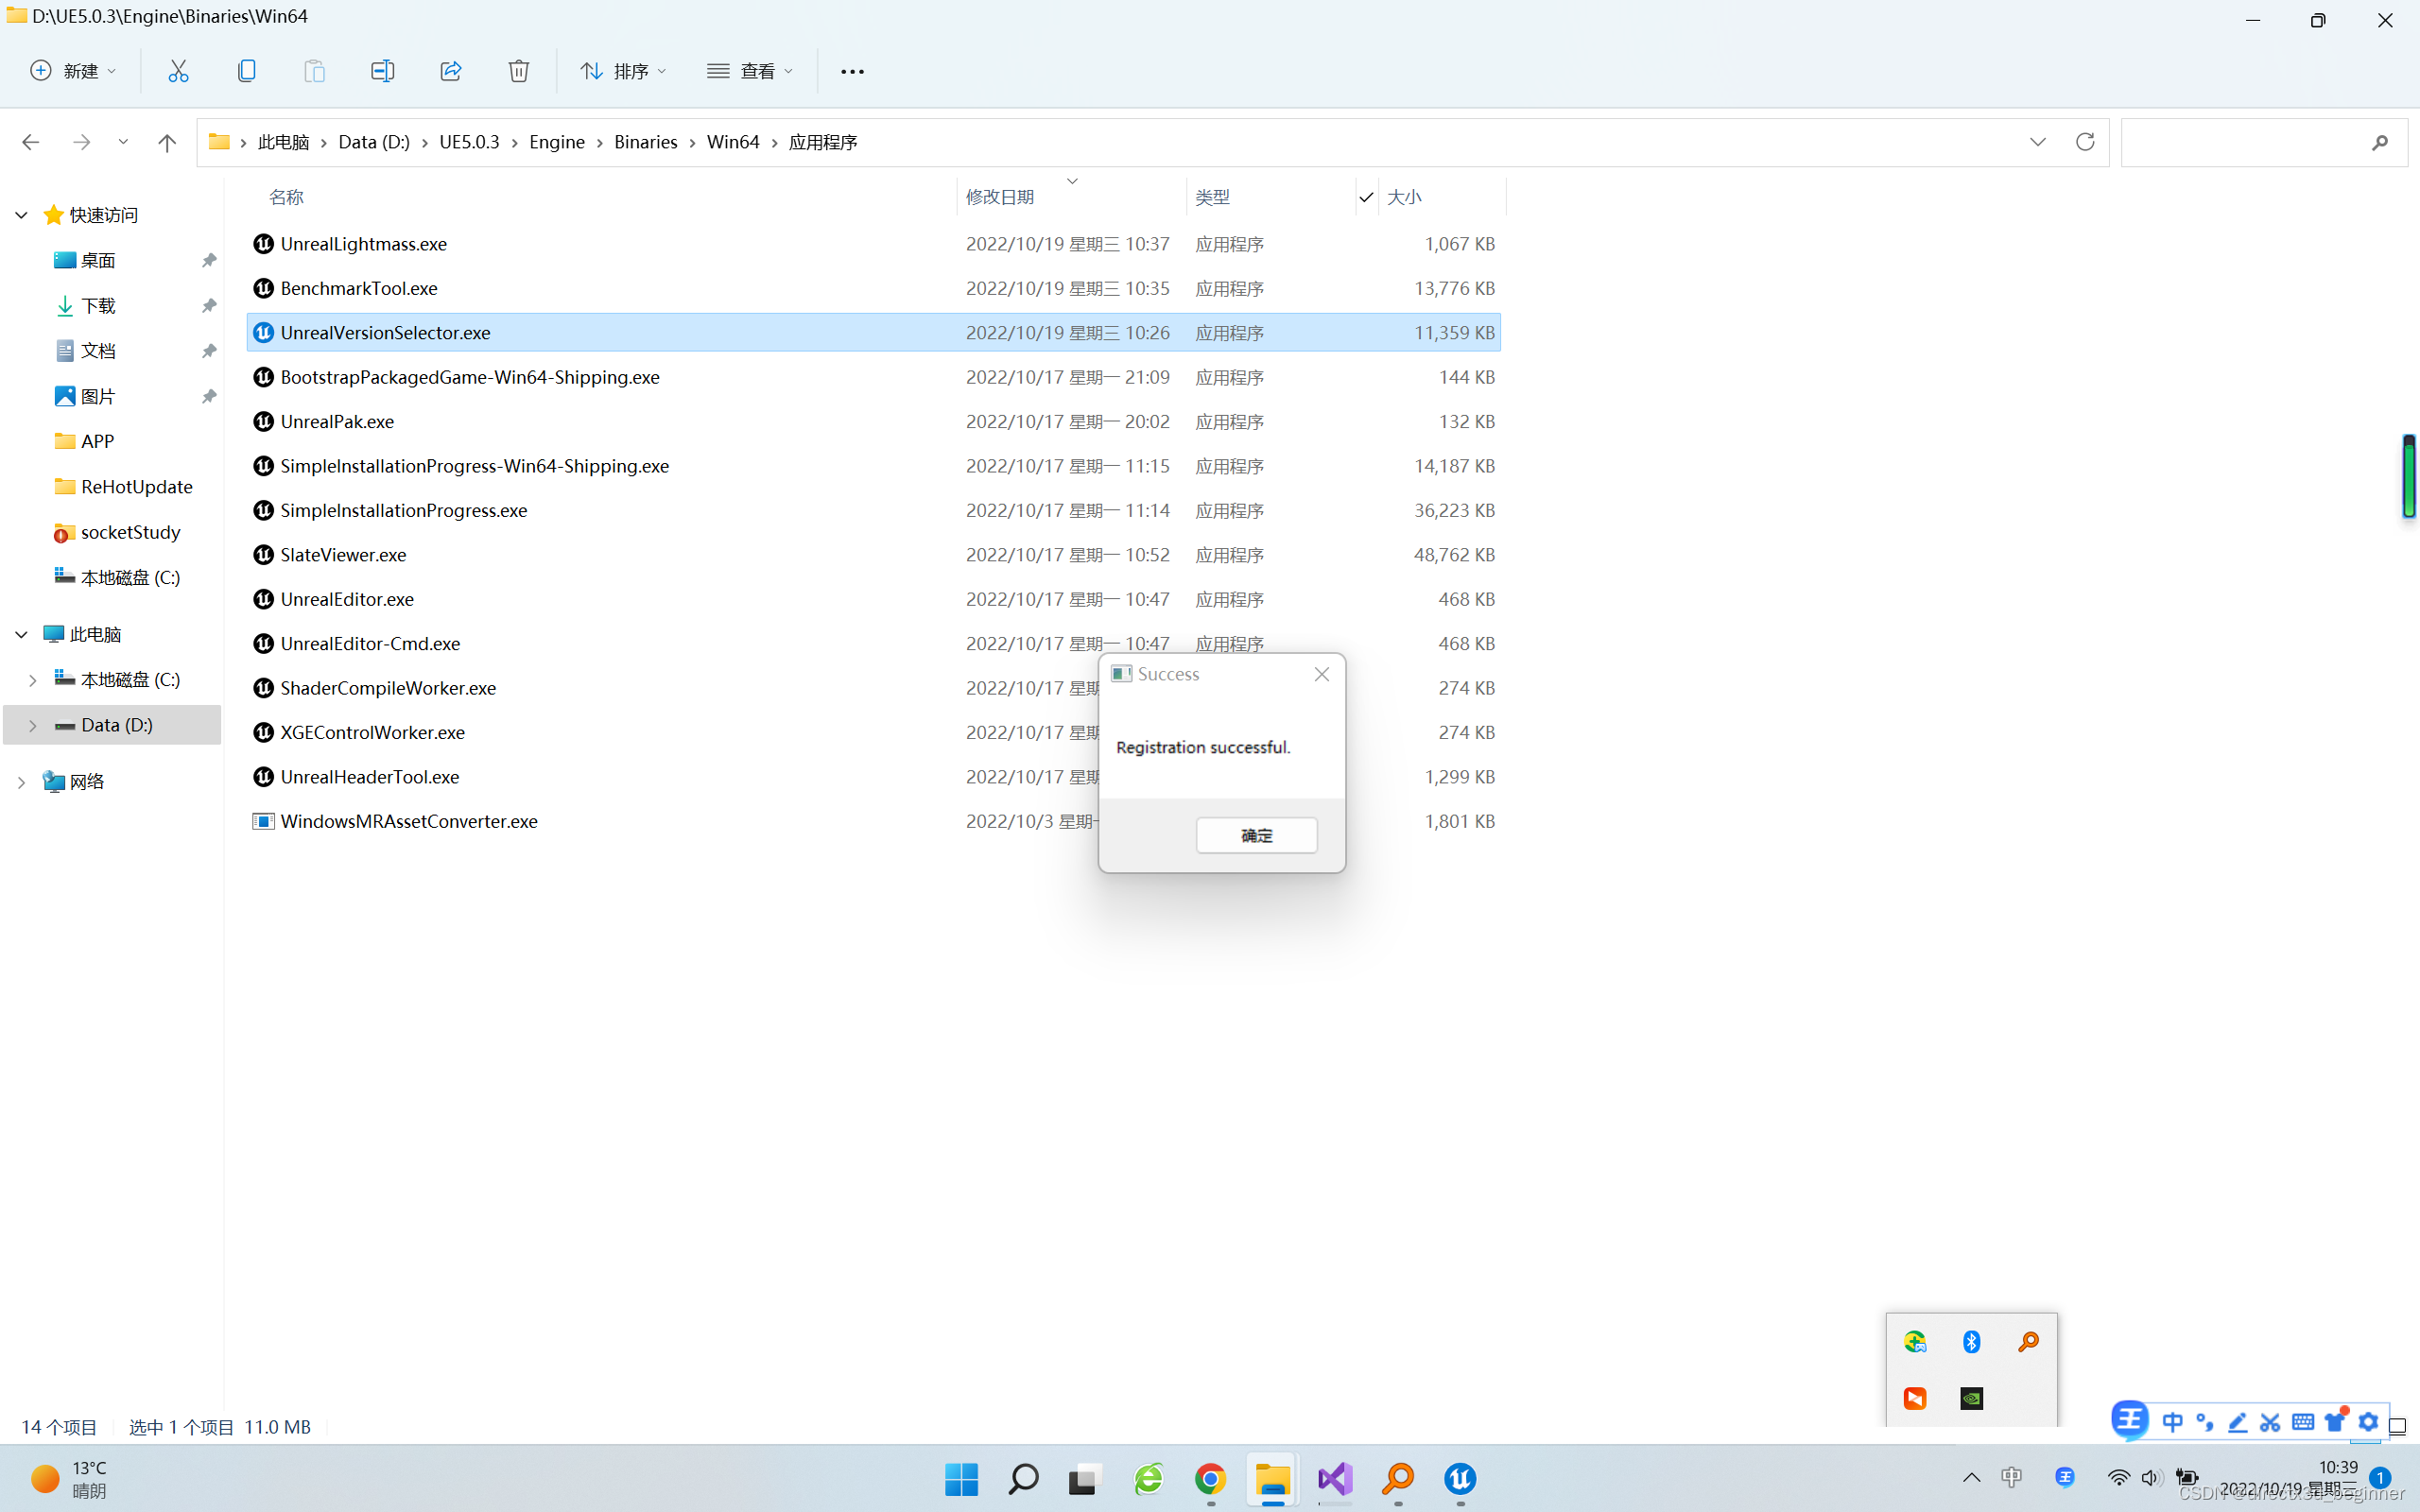This screenshot has height=1512, width=2420.
Task: Open Visual Studio from the taskbar
Action: pyautogui.click(x=1335, y=1478)
